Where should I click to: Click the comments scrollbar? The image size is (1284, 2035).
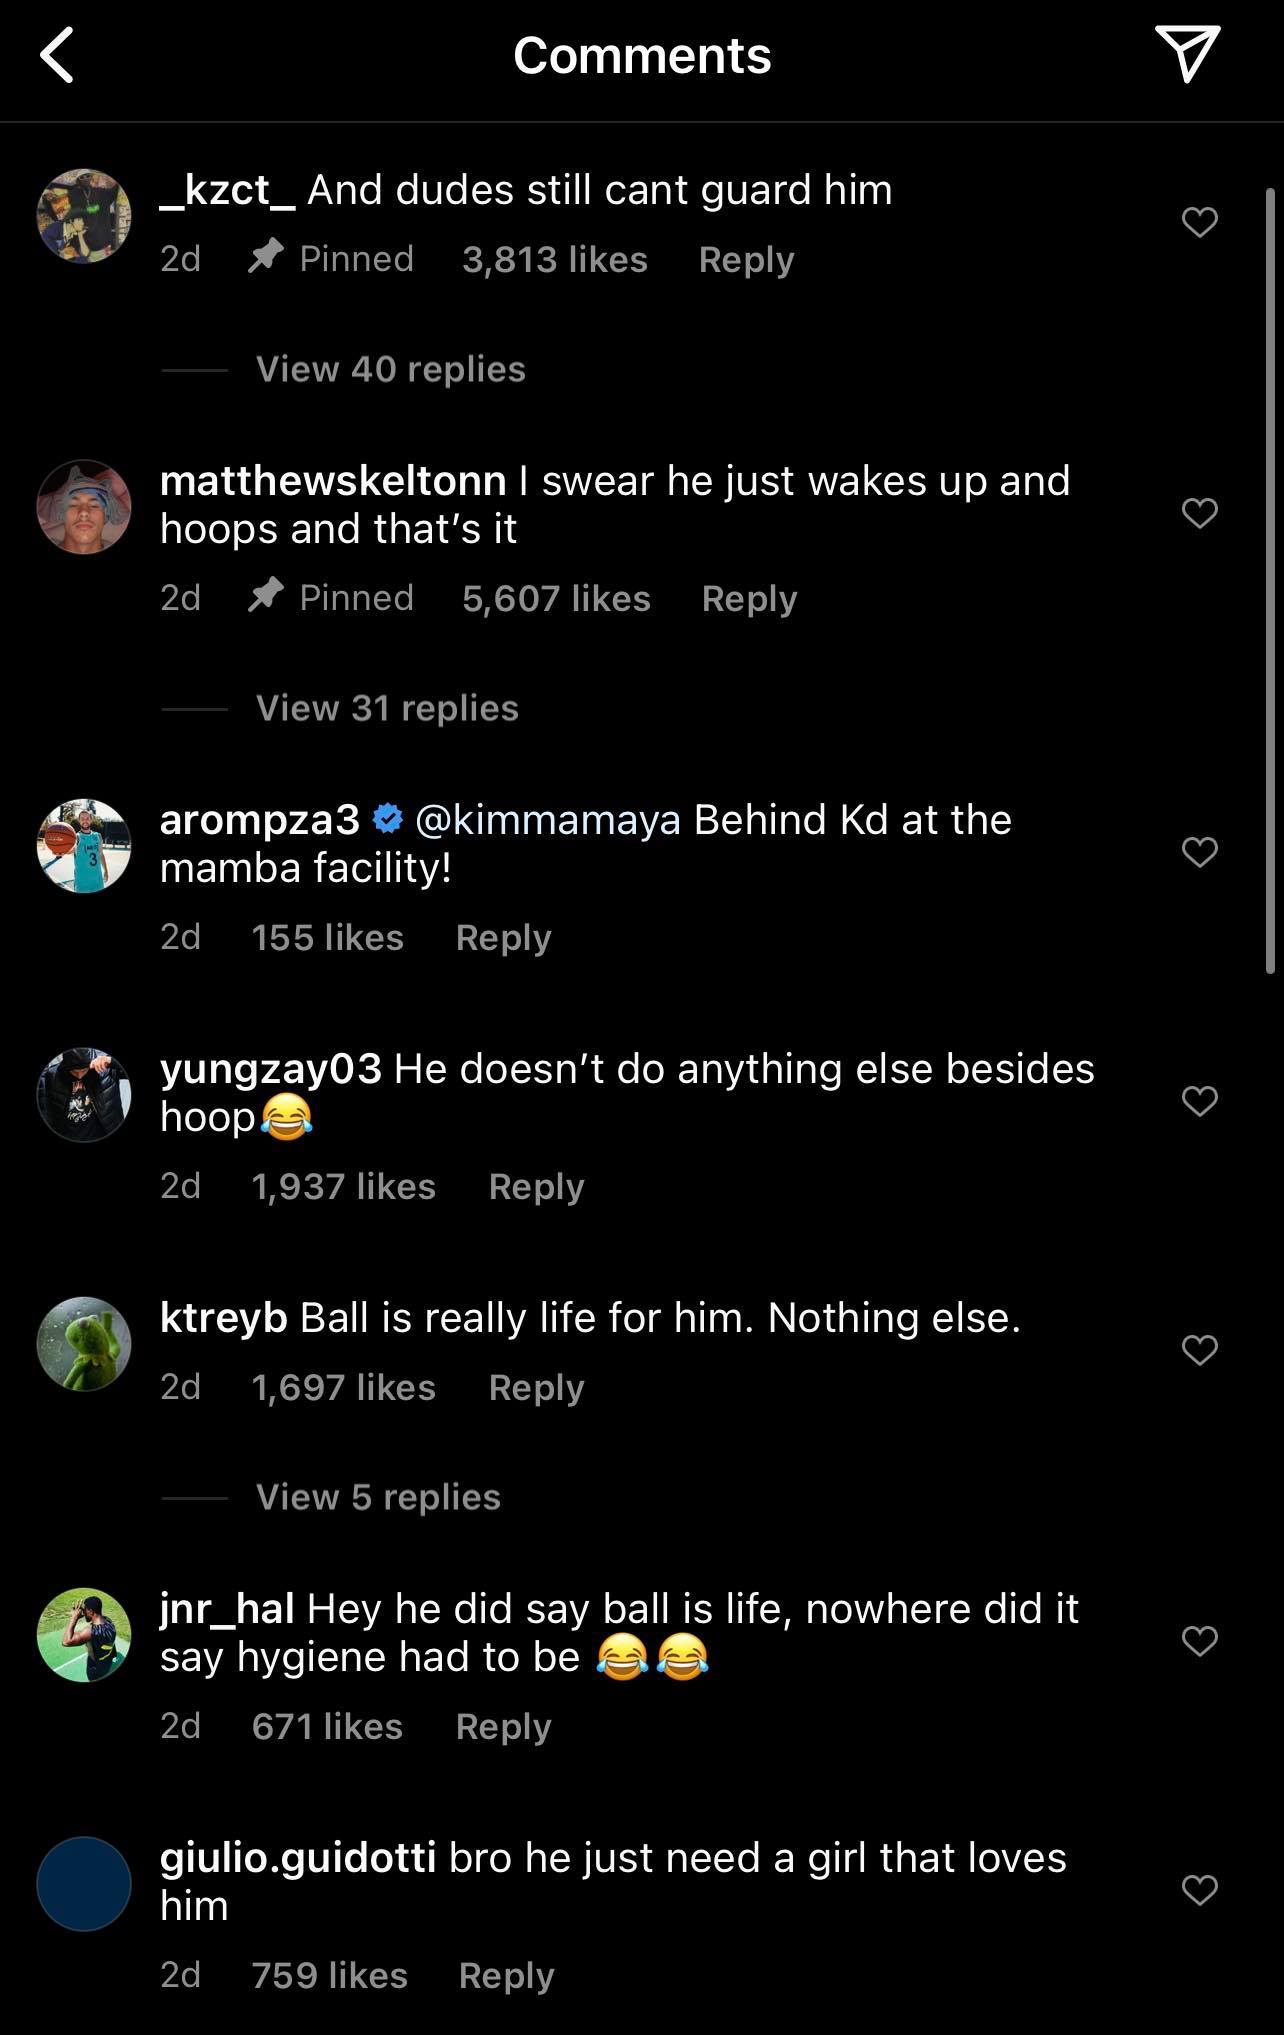1270,580
